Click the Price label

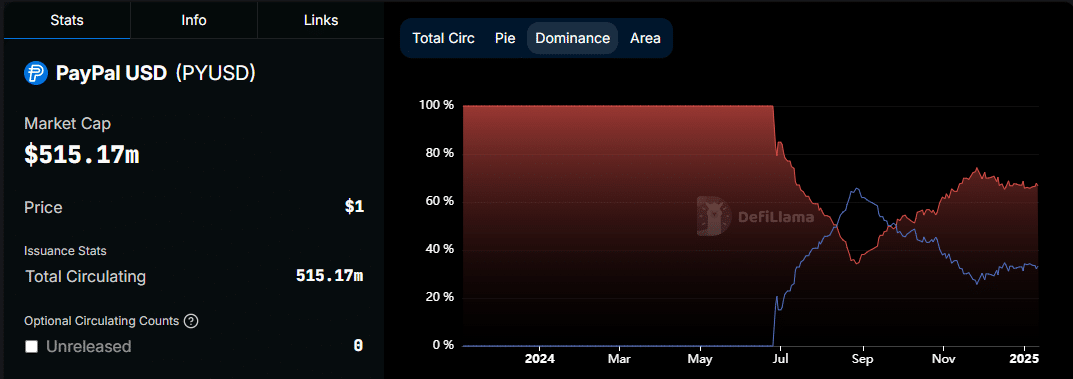(x=43, y=207)
